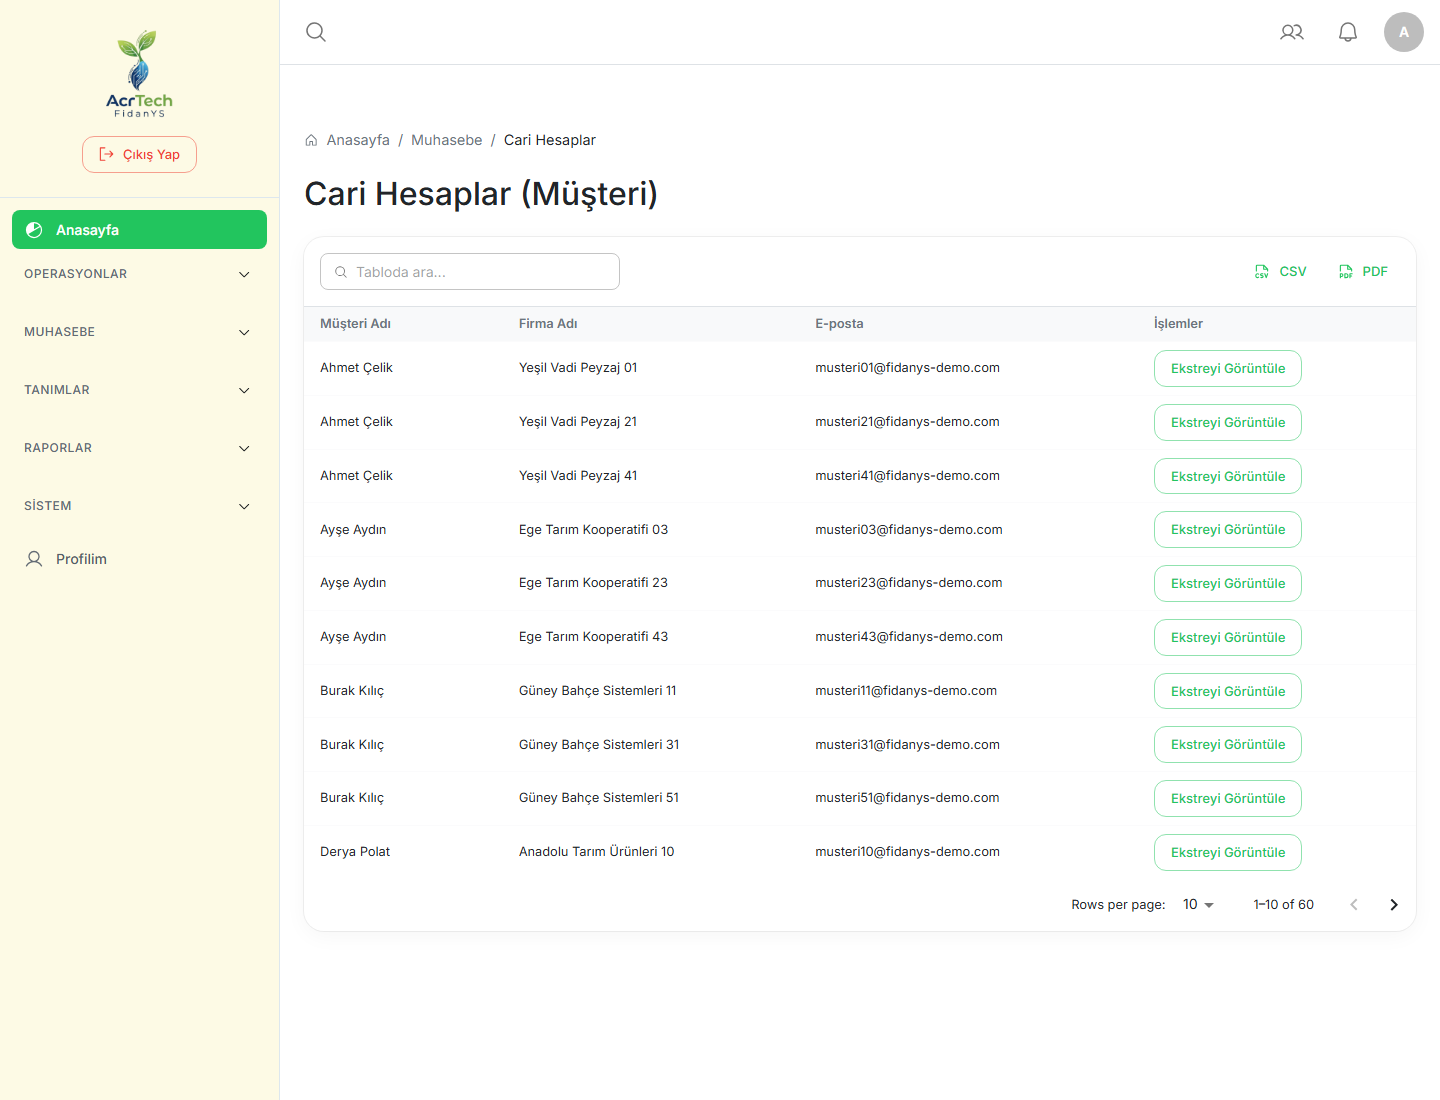Click Cari Hesaplar breadcrumb item

pos(550,140)
